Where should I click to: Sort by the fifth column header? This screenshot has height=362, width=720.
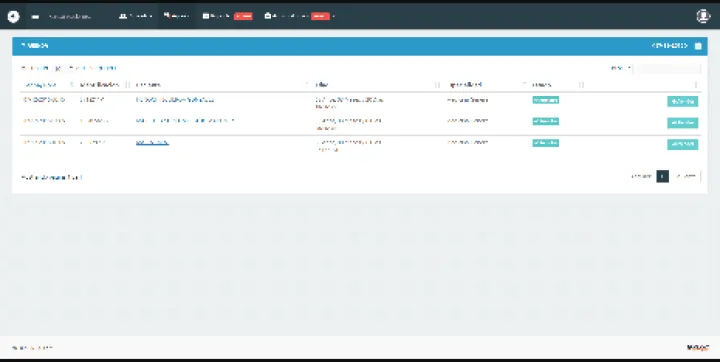click(486, 85)
